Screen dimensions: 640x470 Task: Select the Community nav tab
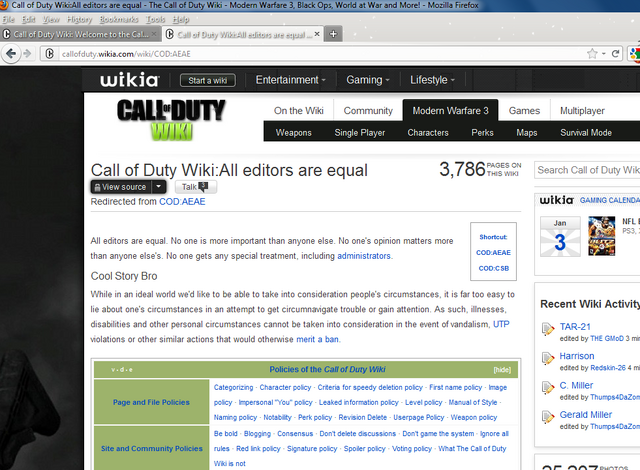point(368,111)
